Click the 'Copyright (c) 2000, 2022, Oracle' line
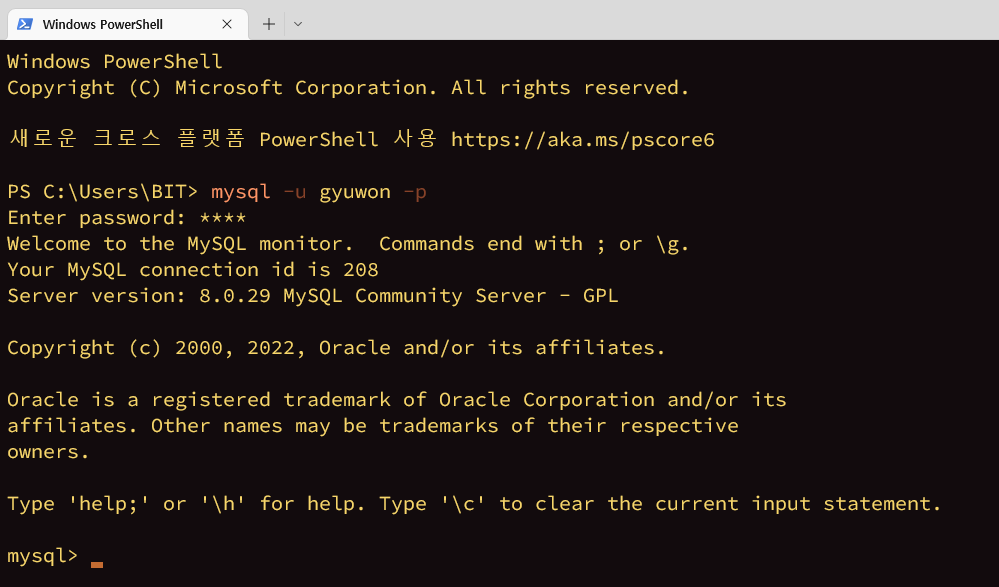 336,347
